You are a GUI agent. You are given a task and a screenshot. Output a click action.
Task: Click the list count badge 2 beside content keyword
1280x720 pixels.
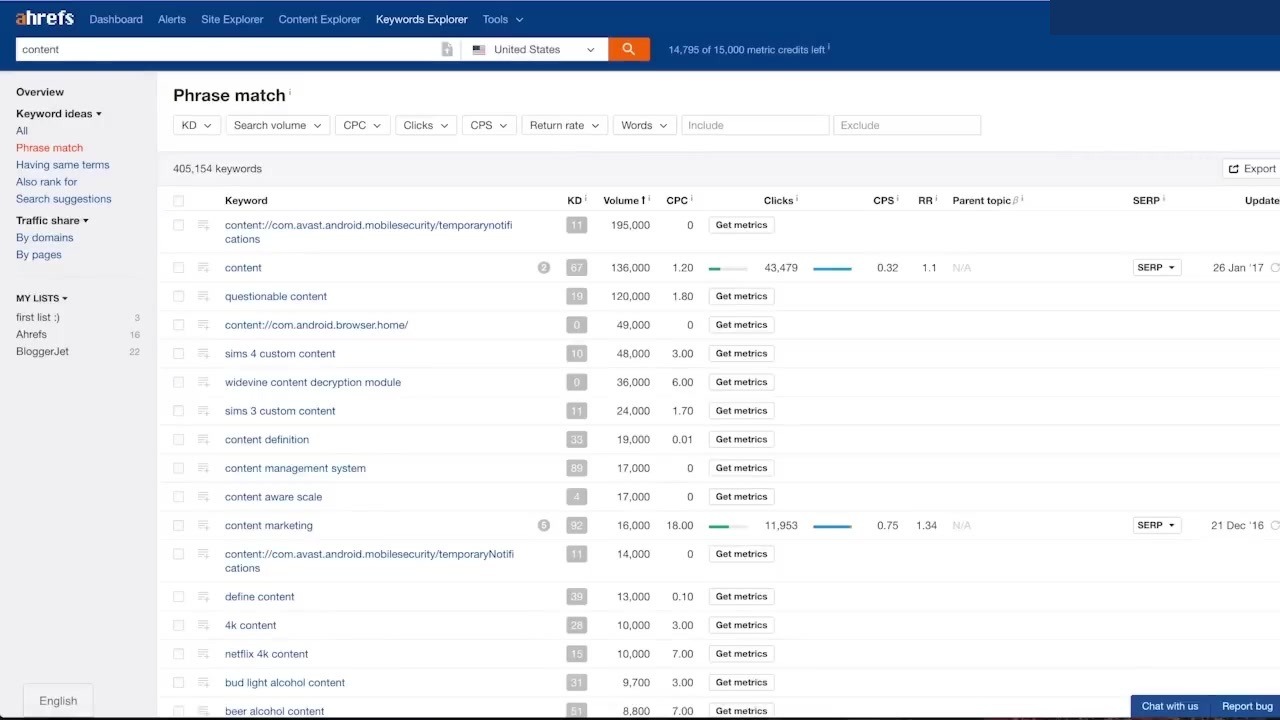(544, 267)
